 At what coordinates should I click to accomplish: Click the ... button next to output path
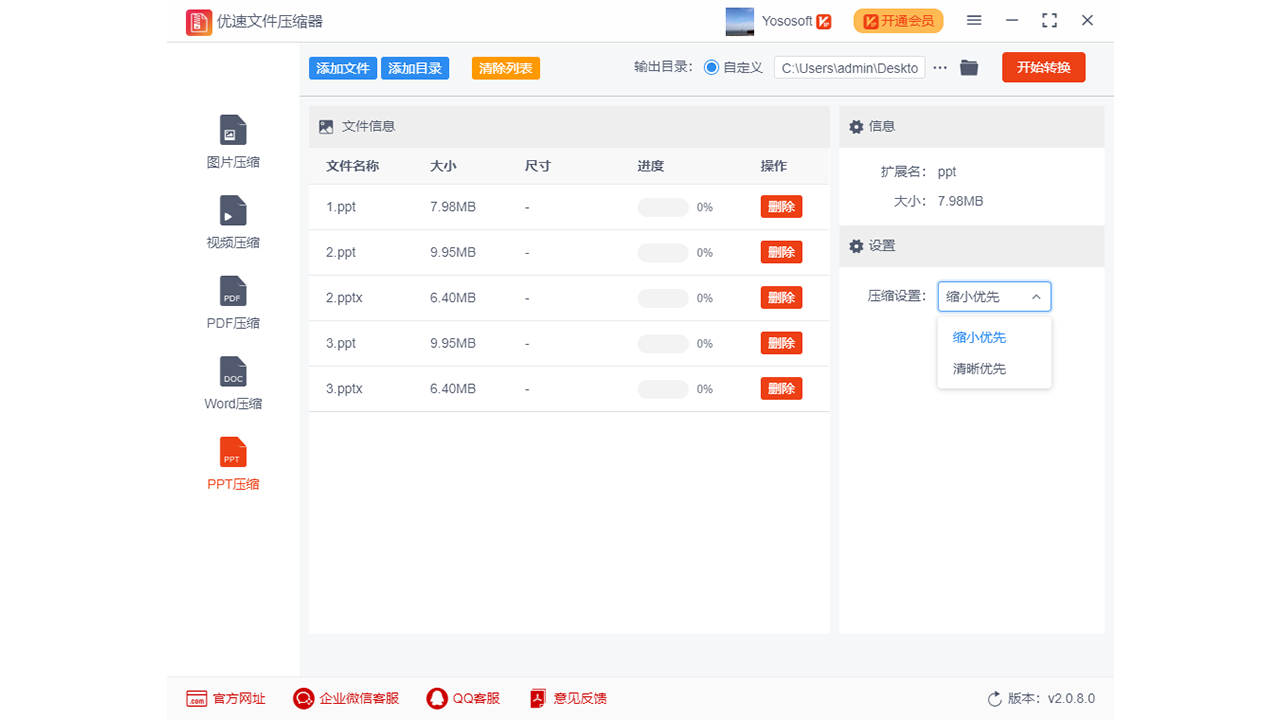pos(939,67)
